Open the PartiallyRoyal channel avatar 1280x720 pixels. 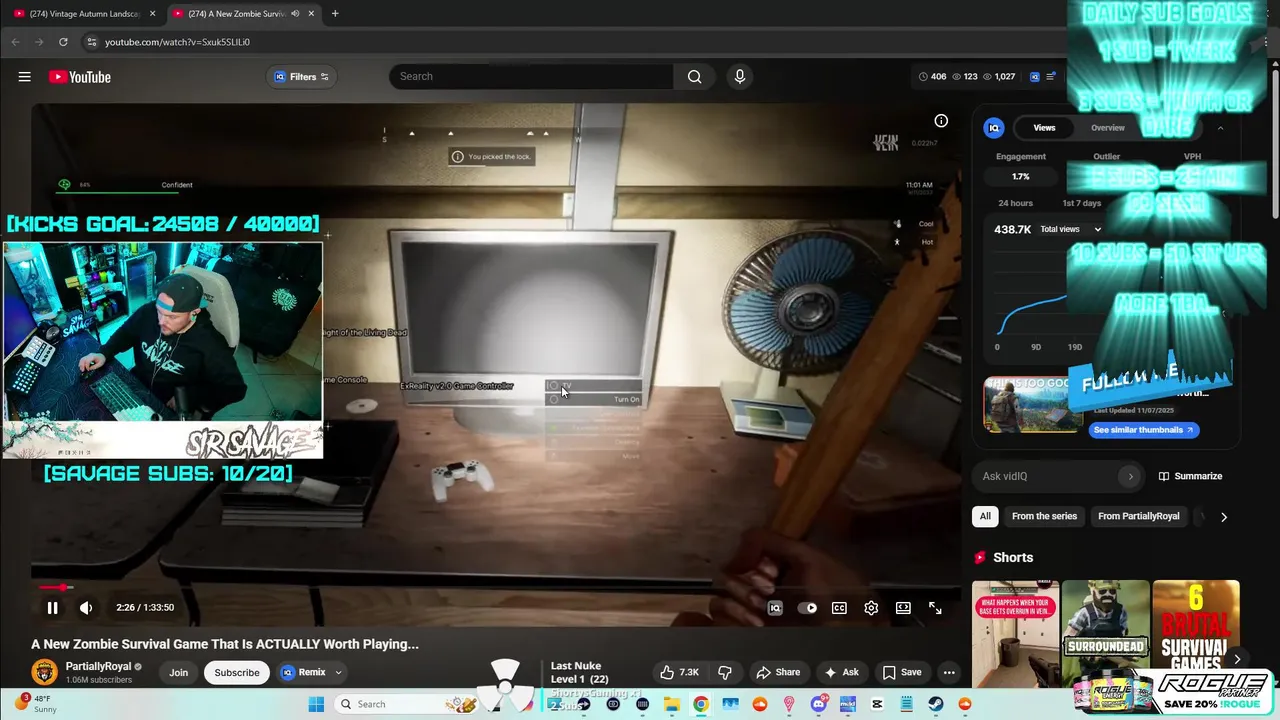tap(44, 672)
